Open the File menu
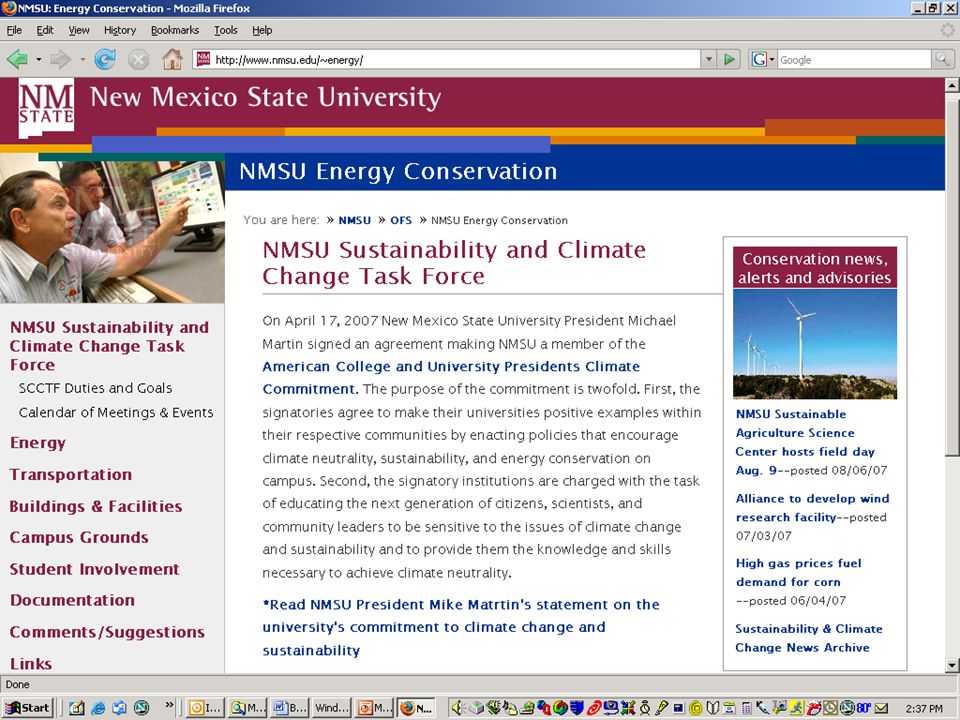 (14, 30)
